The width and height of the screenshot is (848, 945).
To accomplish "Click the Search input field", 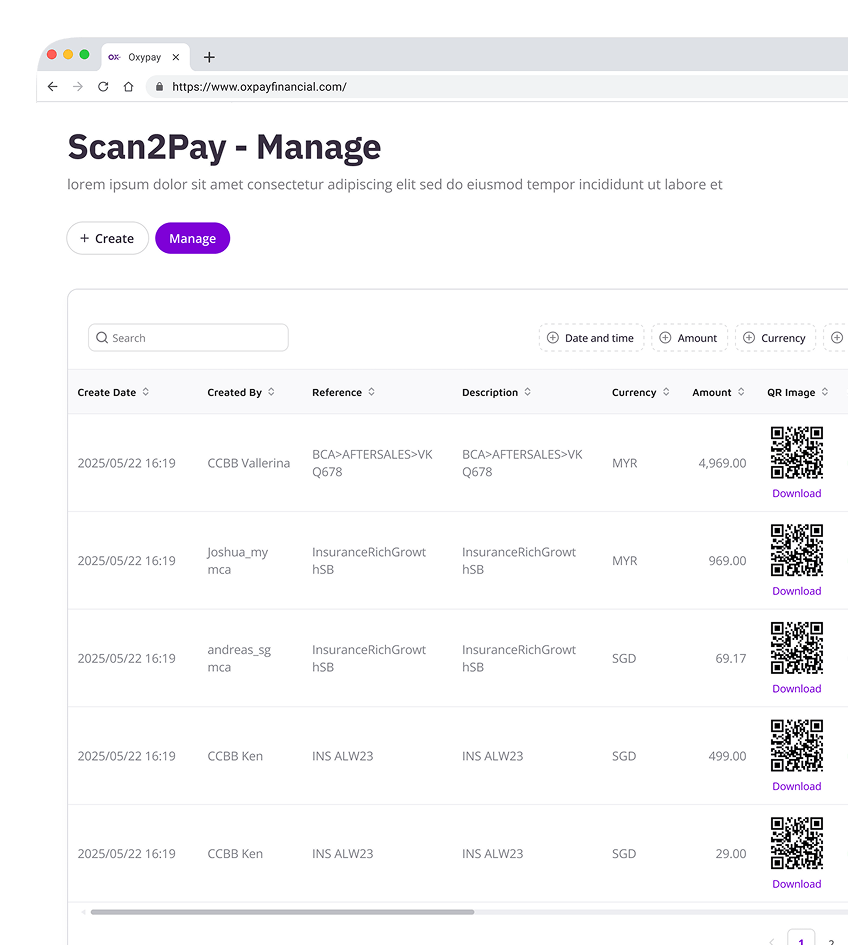I will pyautogui.click(x=188, y=338).
